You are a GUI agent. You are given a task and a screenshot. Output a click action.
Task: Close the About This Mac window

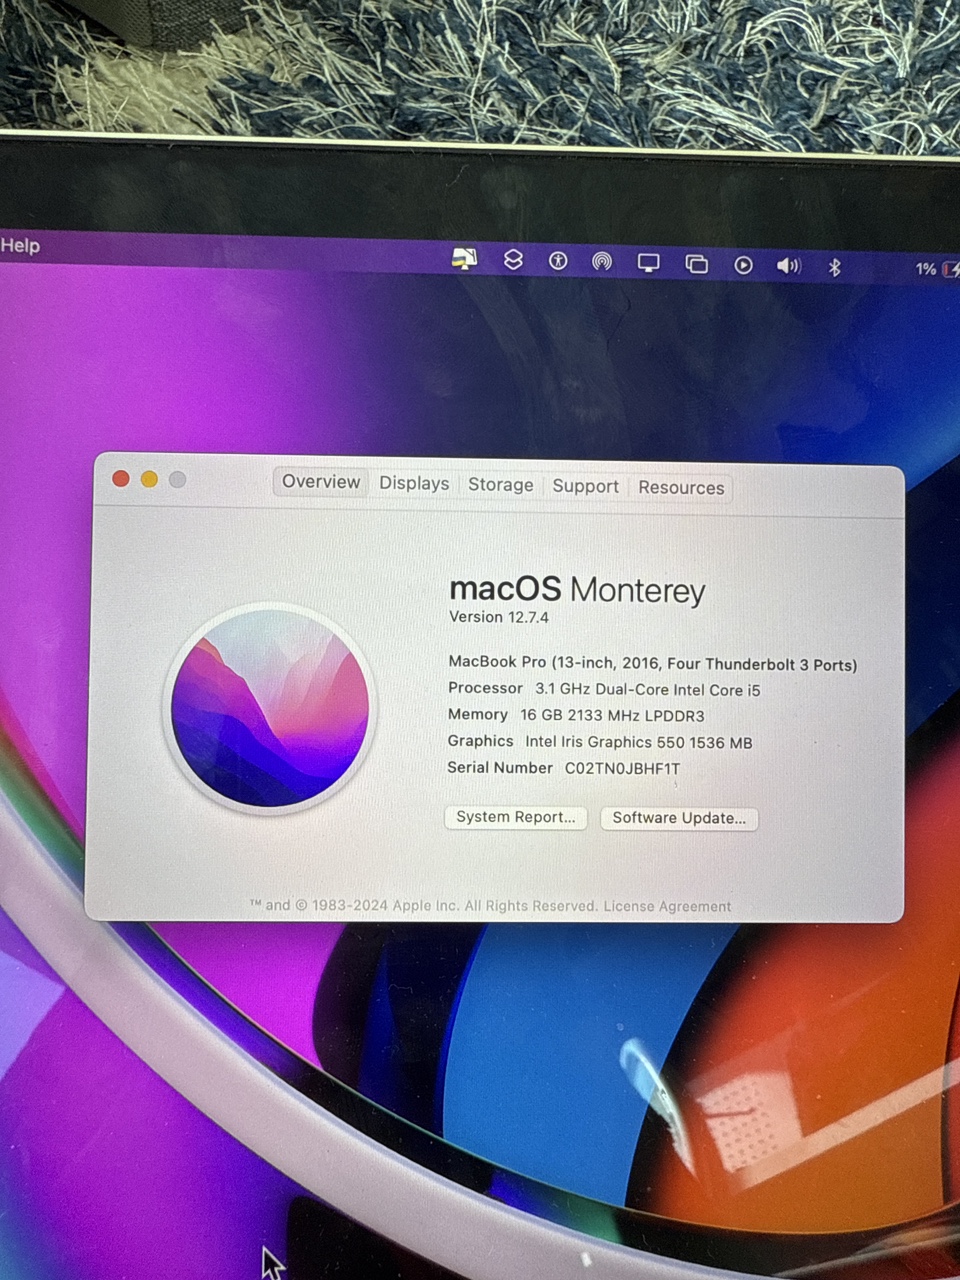[121, 478]
